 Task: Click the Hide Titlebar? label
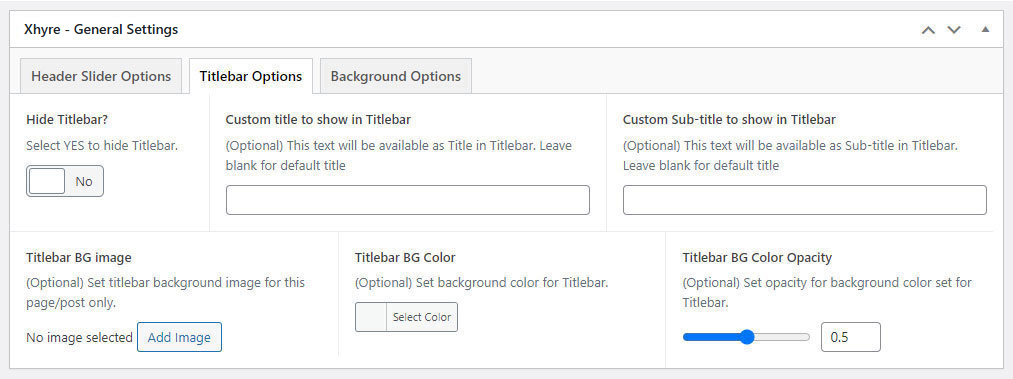pyautogui.click(x=67, y=119)
